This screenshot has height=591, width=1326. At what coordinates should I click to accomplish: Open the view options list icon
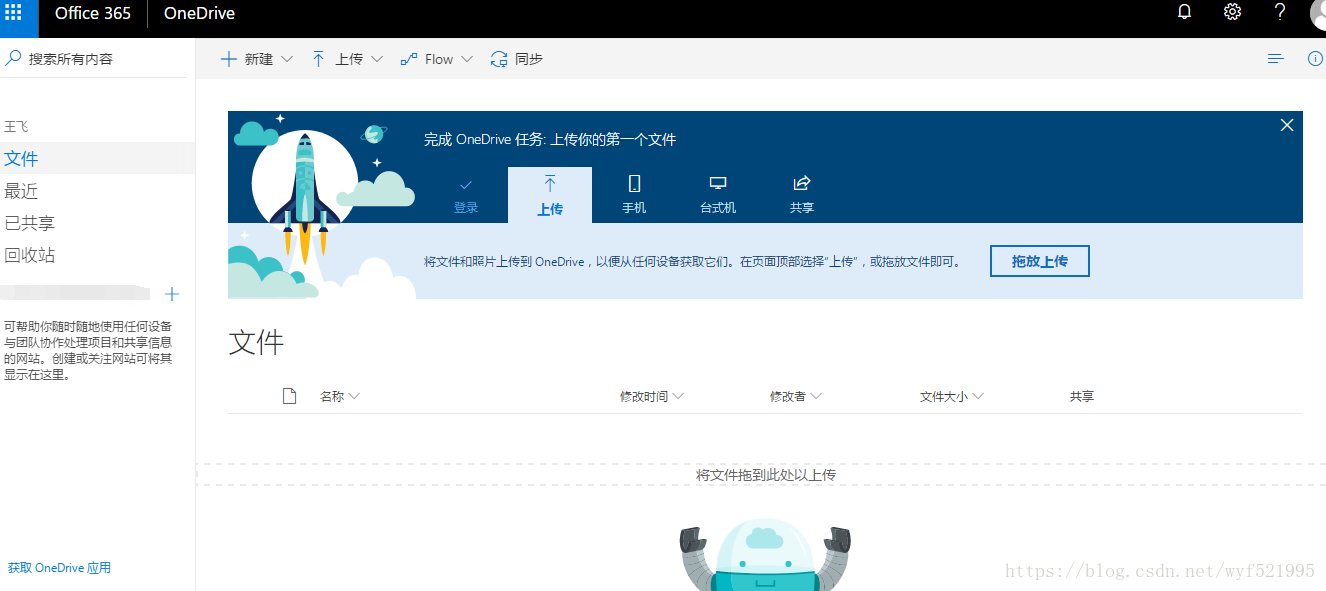click(1275, 59)
